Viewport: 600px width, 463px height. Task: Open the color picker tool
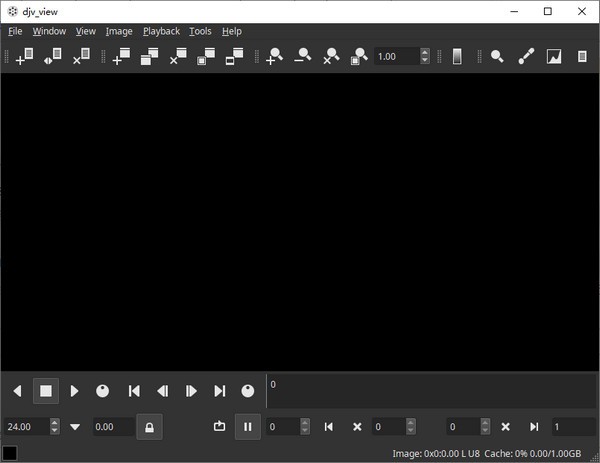coord(526,57)
